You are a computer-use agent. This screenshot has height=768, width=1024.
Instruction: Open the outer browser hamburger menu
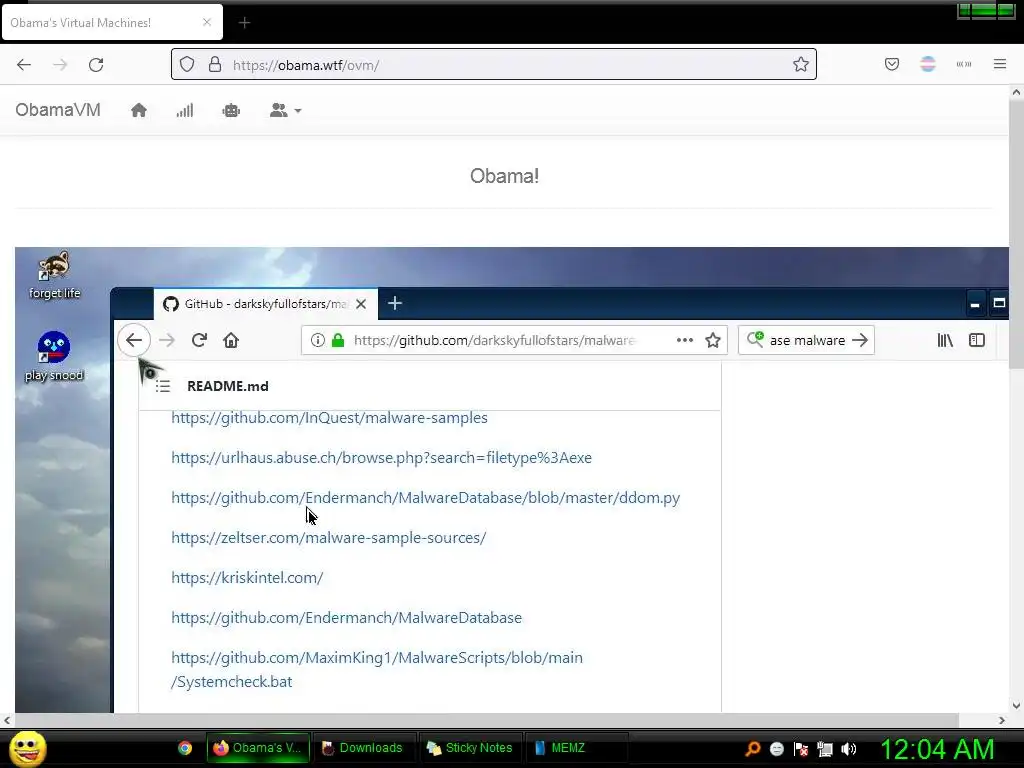tap(1000, 64)
